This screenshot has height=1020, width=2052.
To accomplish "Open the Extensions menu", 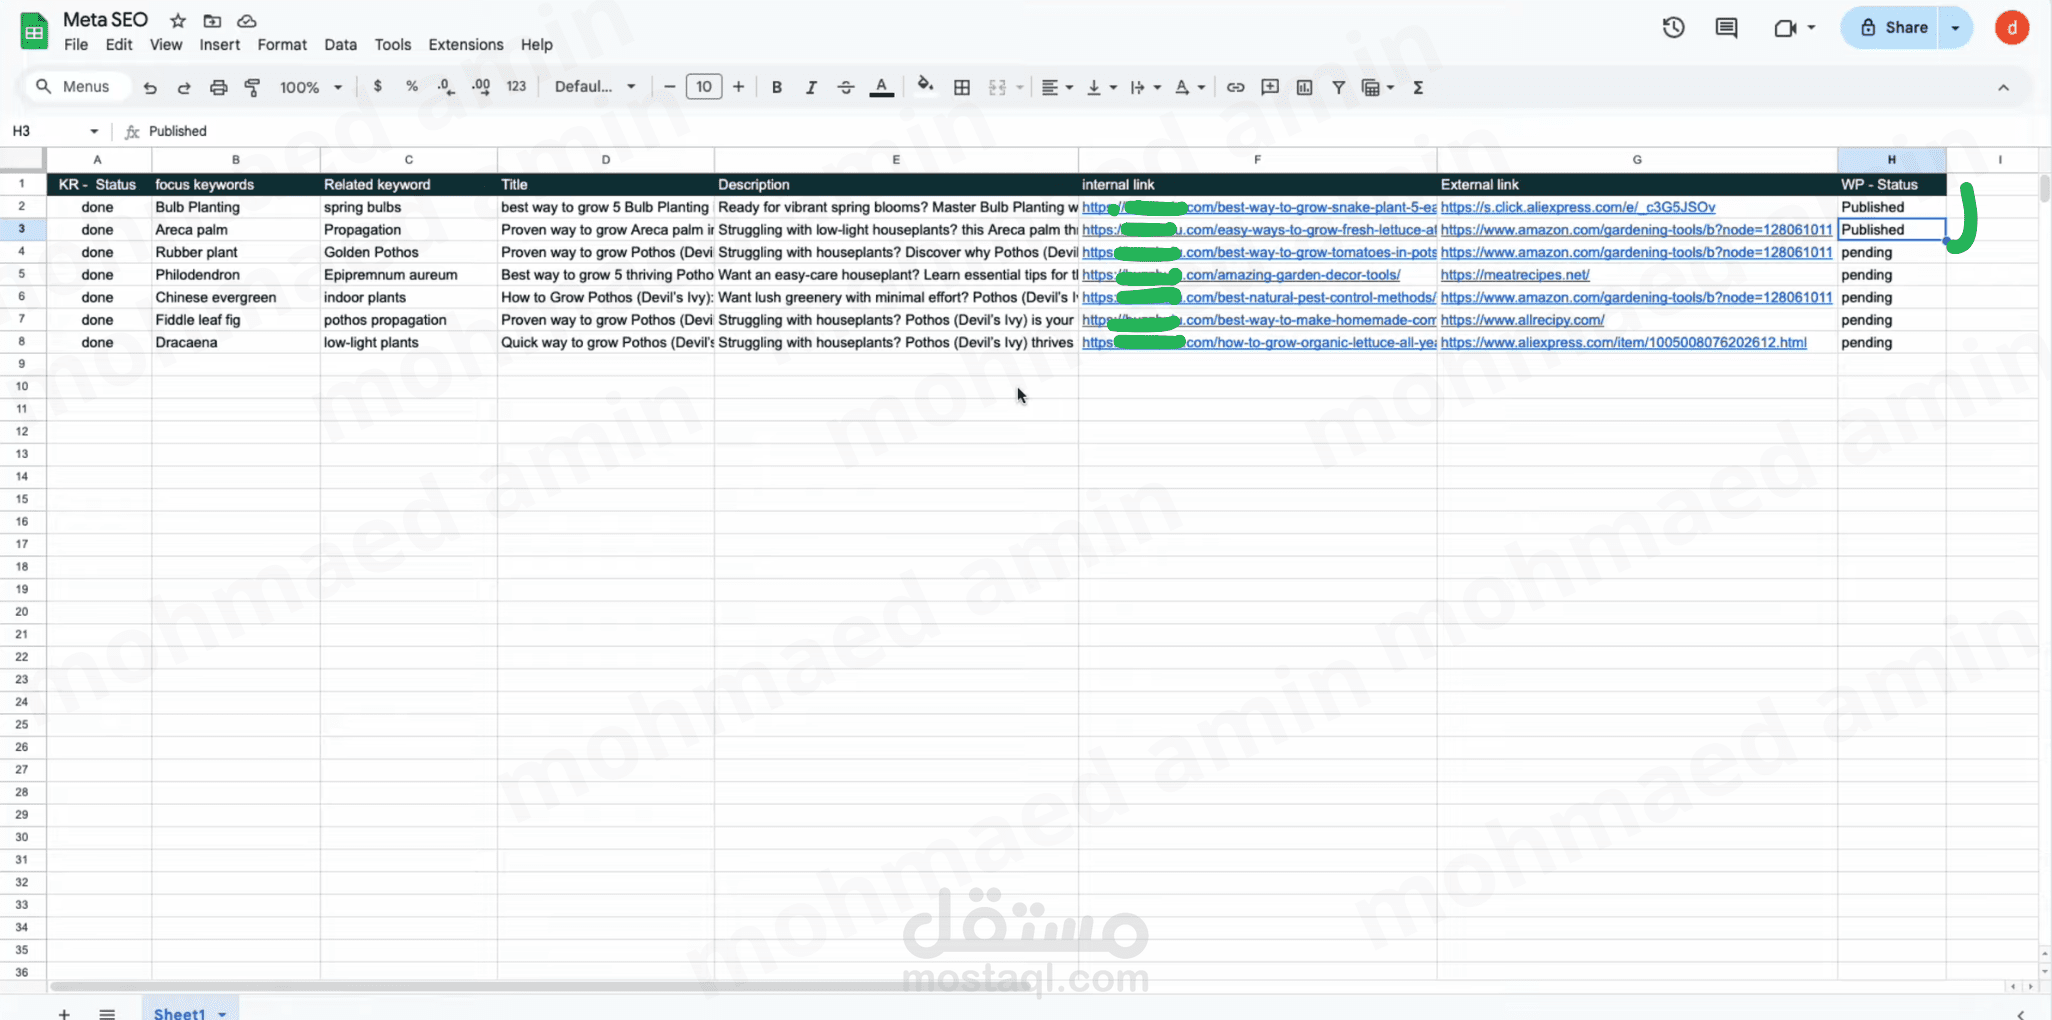I will [x=466, y=45].
